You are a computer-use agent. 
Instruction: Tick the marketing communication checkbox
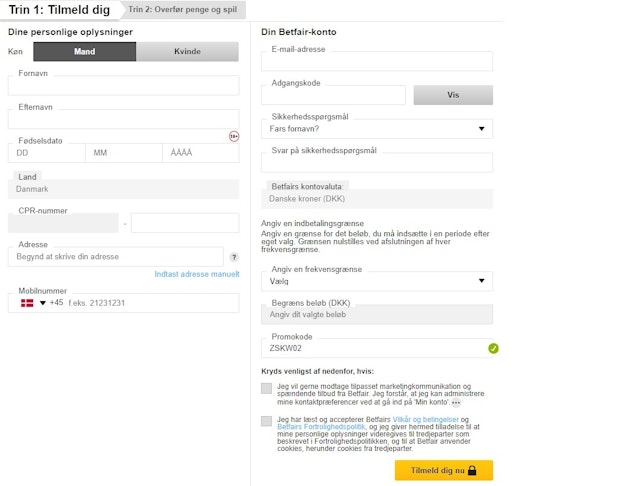[x=266, y=389]
